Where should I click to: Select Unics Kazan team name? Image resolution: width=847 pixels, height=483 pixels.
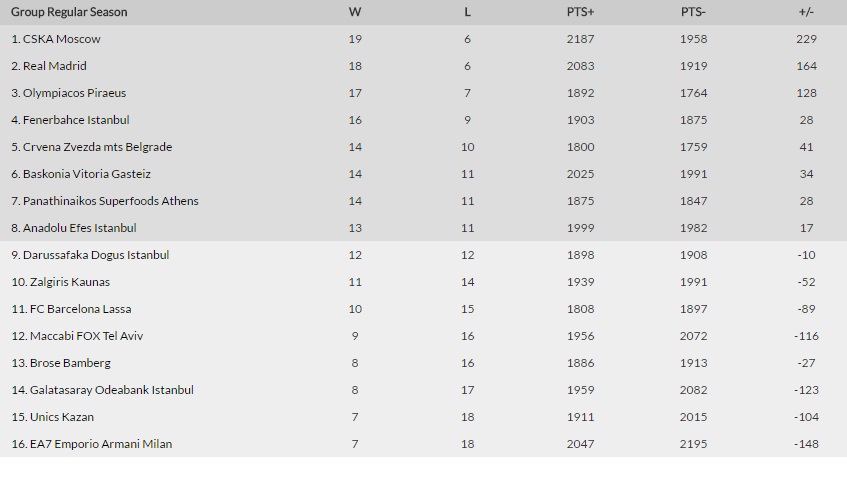62,417
